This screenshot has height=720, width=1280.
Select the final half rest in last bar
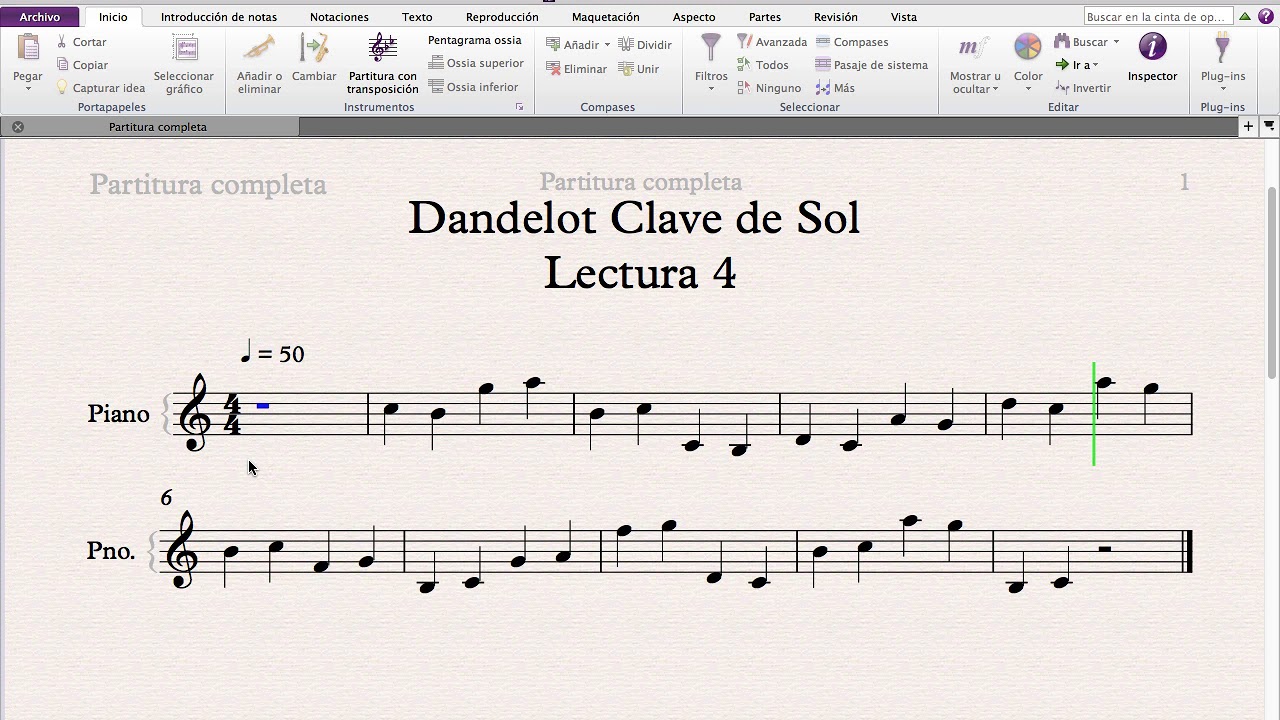click(1105, 549)
